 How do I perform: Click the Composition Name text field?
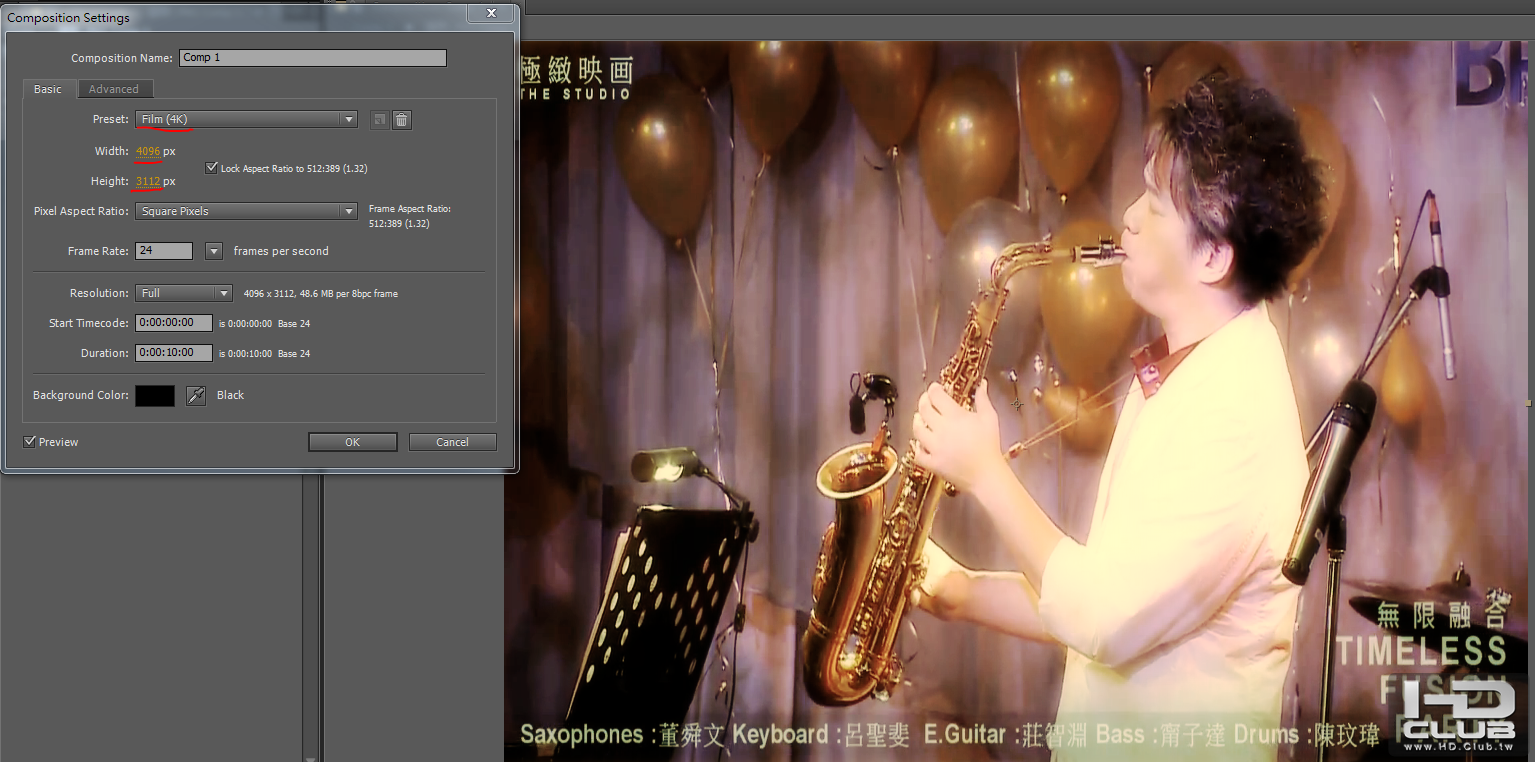(312, 58)
